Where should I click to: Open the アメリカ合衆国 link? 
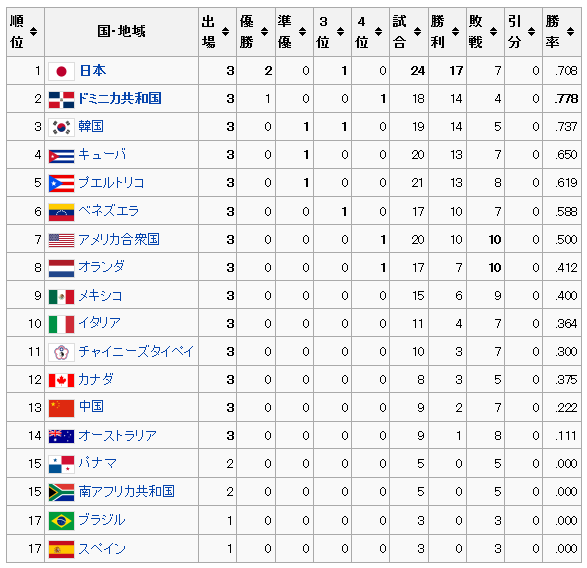point(119,239)
